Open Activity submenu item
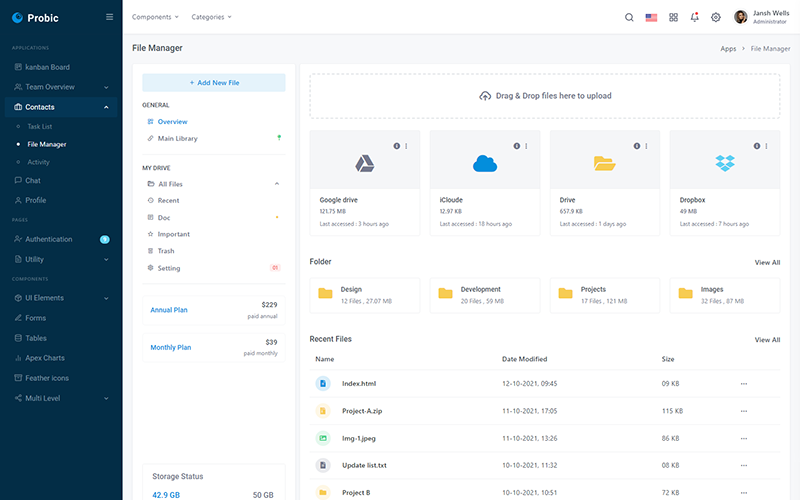800x500 pixels. coord(38,162)
